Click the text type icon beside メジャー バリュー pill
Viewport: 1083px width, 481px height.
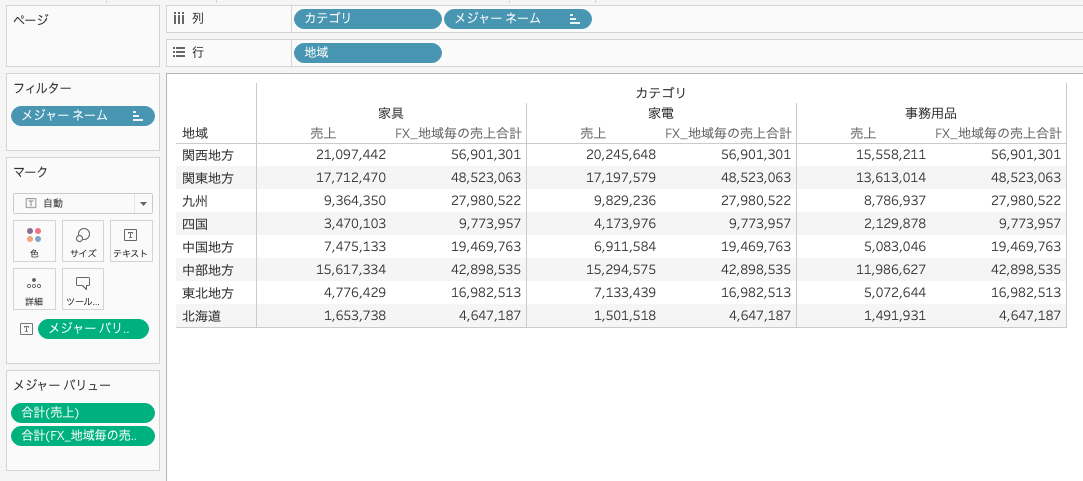coord(26,329)
